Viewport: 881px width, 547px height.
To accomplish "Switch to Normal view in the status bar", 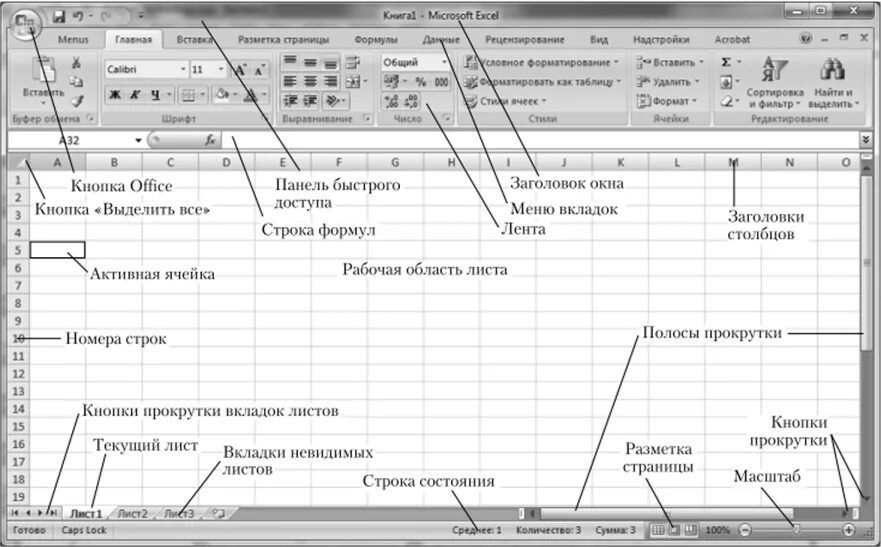I will pos(657,530).
